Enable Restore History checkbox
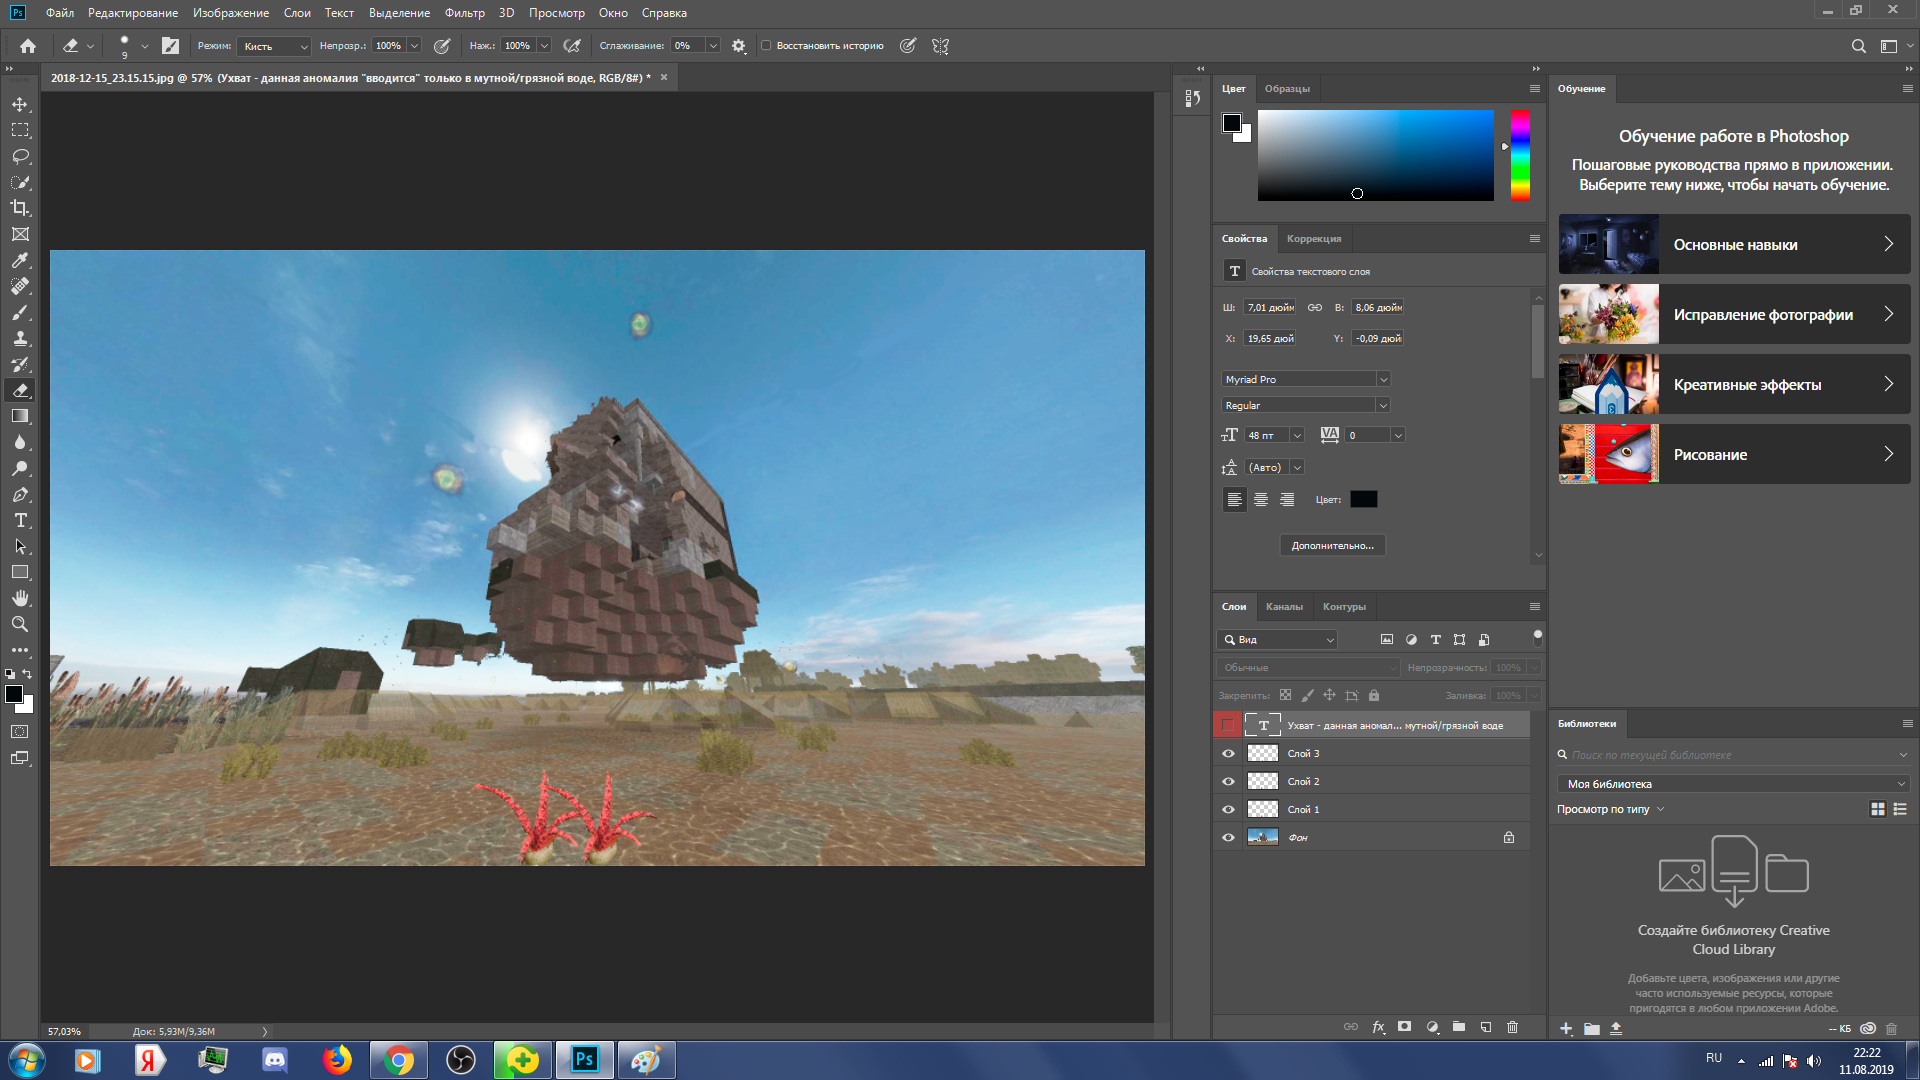The height and width of the screenshot is (1080, 1920). pyautogui.click(x=766, y=46)
